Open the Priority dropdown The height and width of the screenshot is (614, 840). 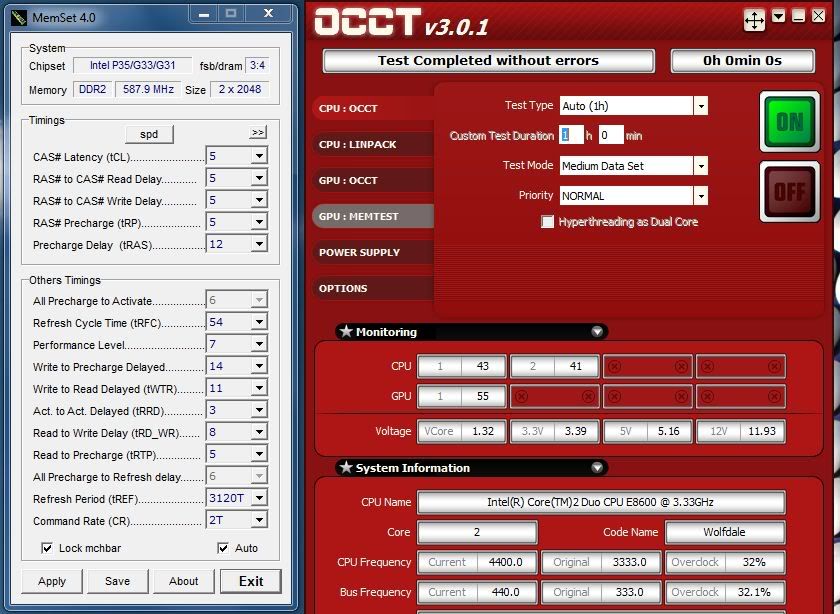(700, 196)
